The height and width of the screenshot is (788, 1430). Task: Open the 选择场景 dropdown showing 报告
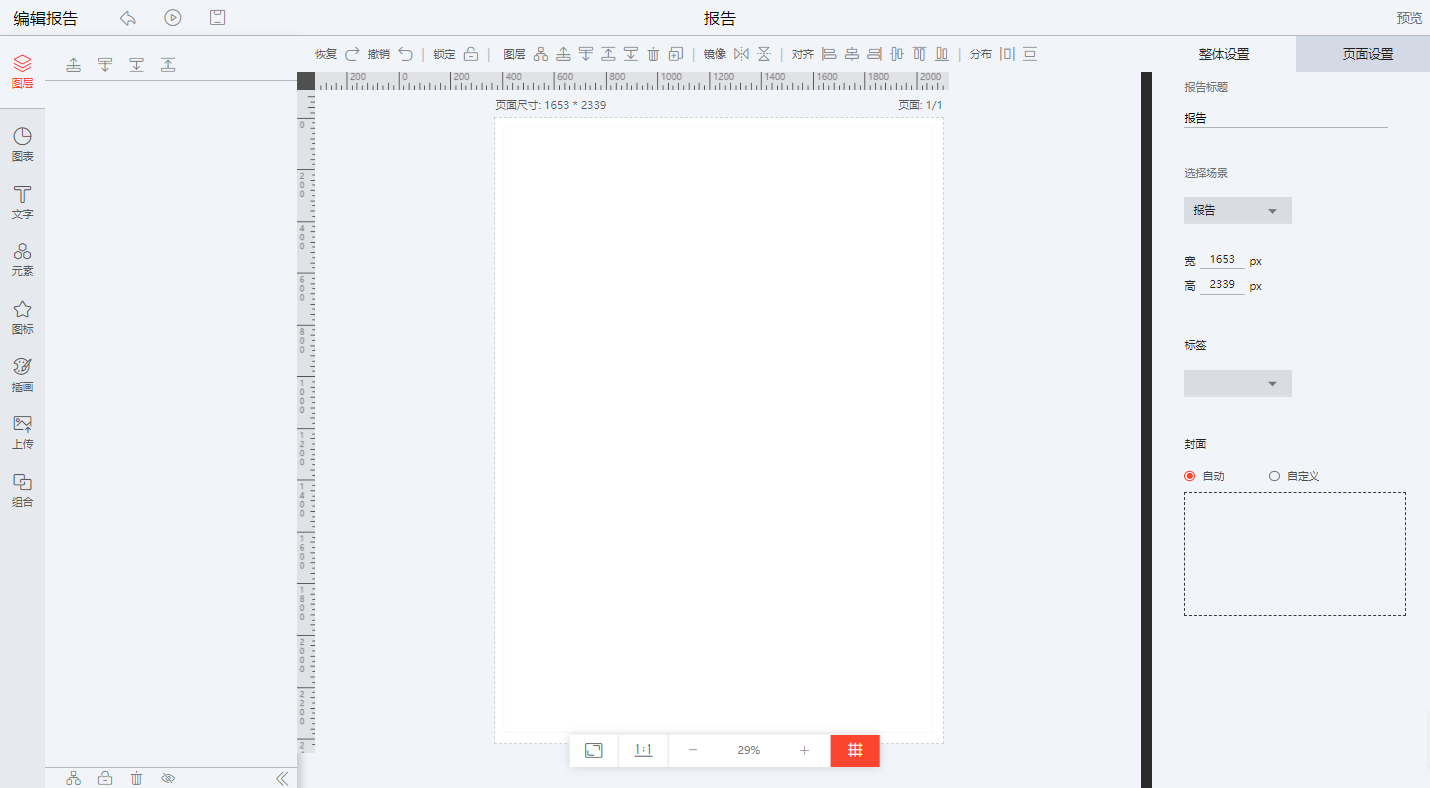click(x=1237, y=211)
